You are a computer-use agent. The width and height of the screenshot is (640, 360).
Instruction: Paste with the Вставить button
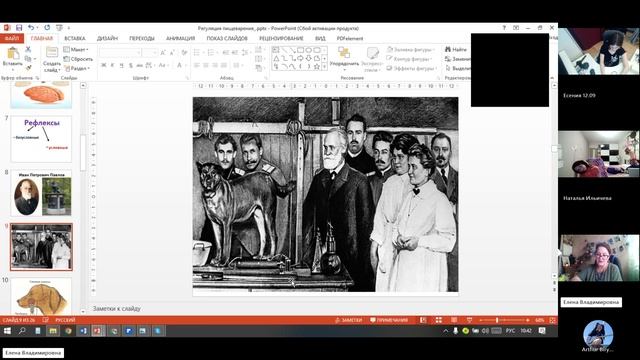13,58
